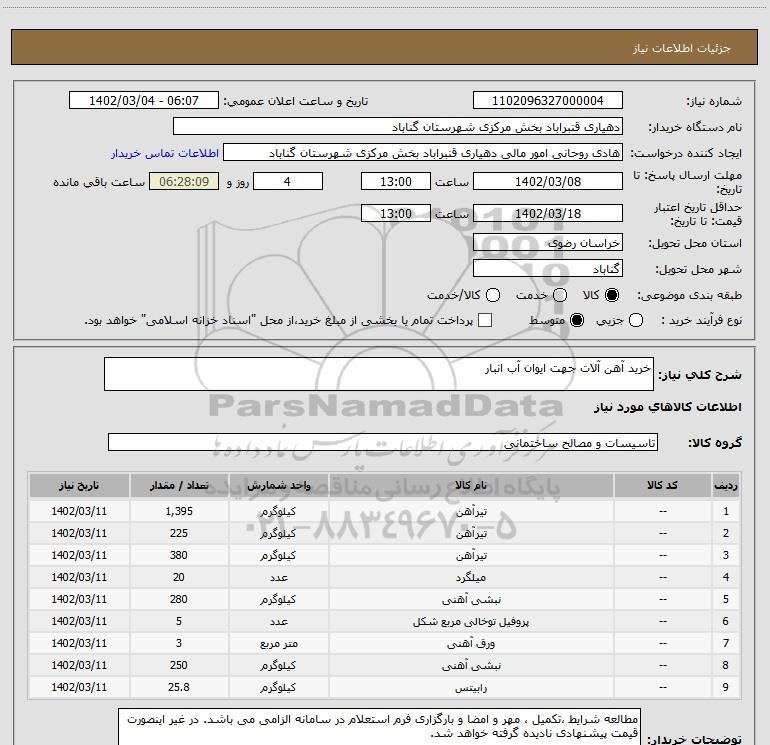Screen dimensions: 770x745
Task: Click response deadline time 13:00 field
Action: pyautogui.click(x=396, y=181)
